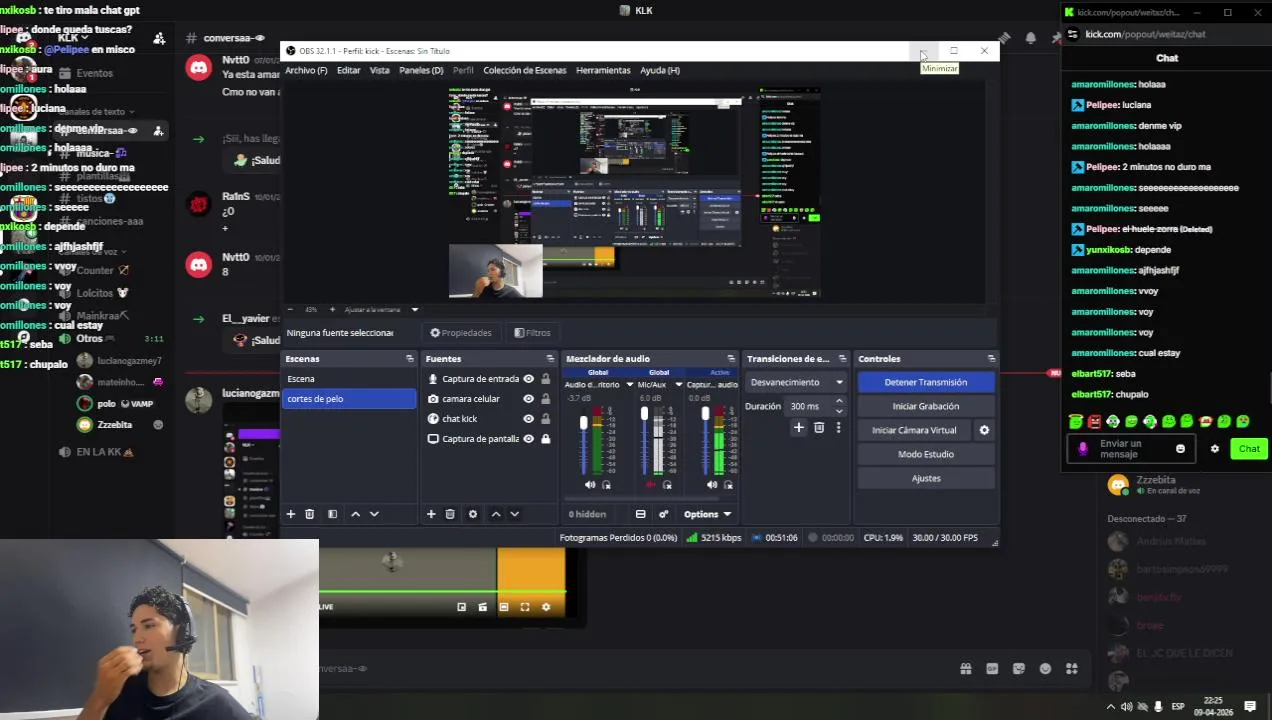The image size is (1272, 720).
Task: Switch to Modo Estudio
Action: 926,454
